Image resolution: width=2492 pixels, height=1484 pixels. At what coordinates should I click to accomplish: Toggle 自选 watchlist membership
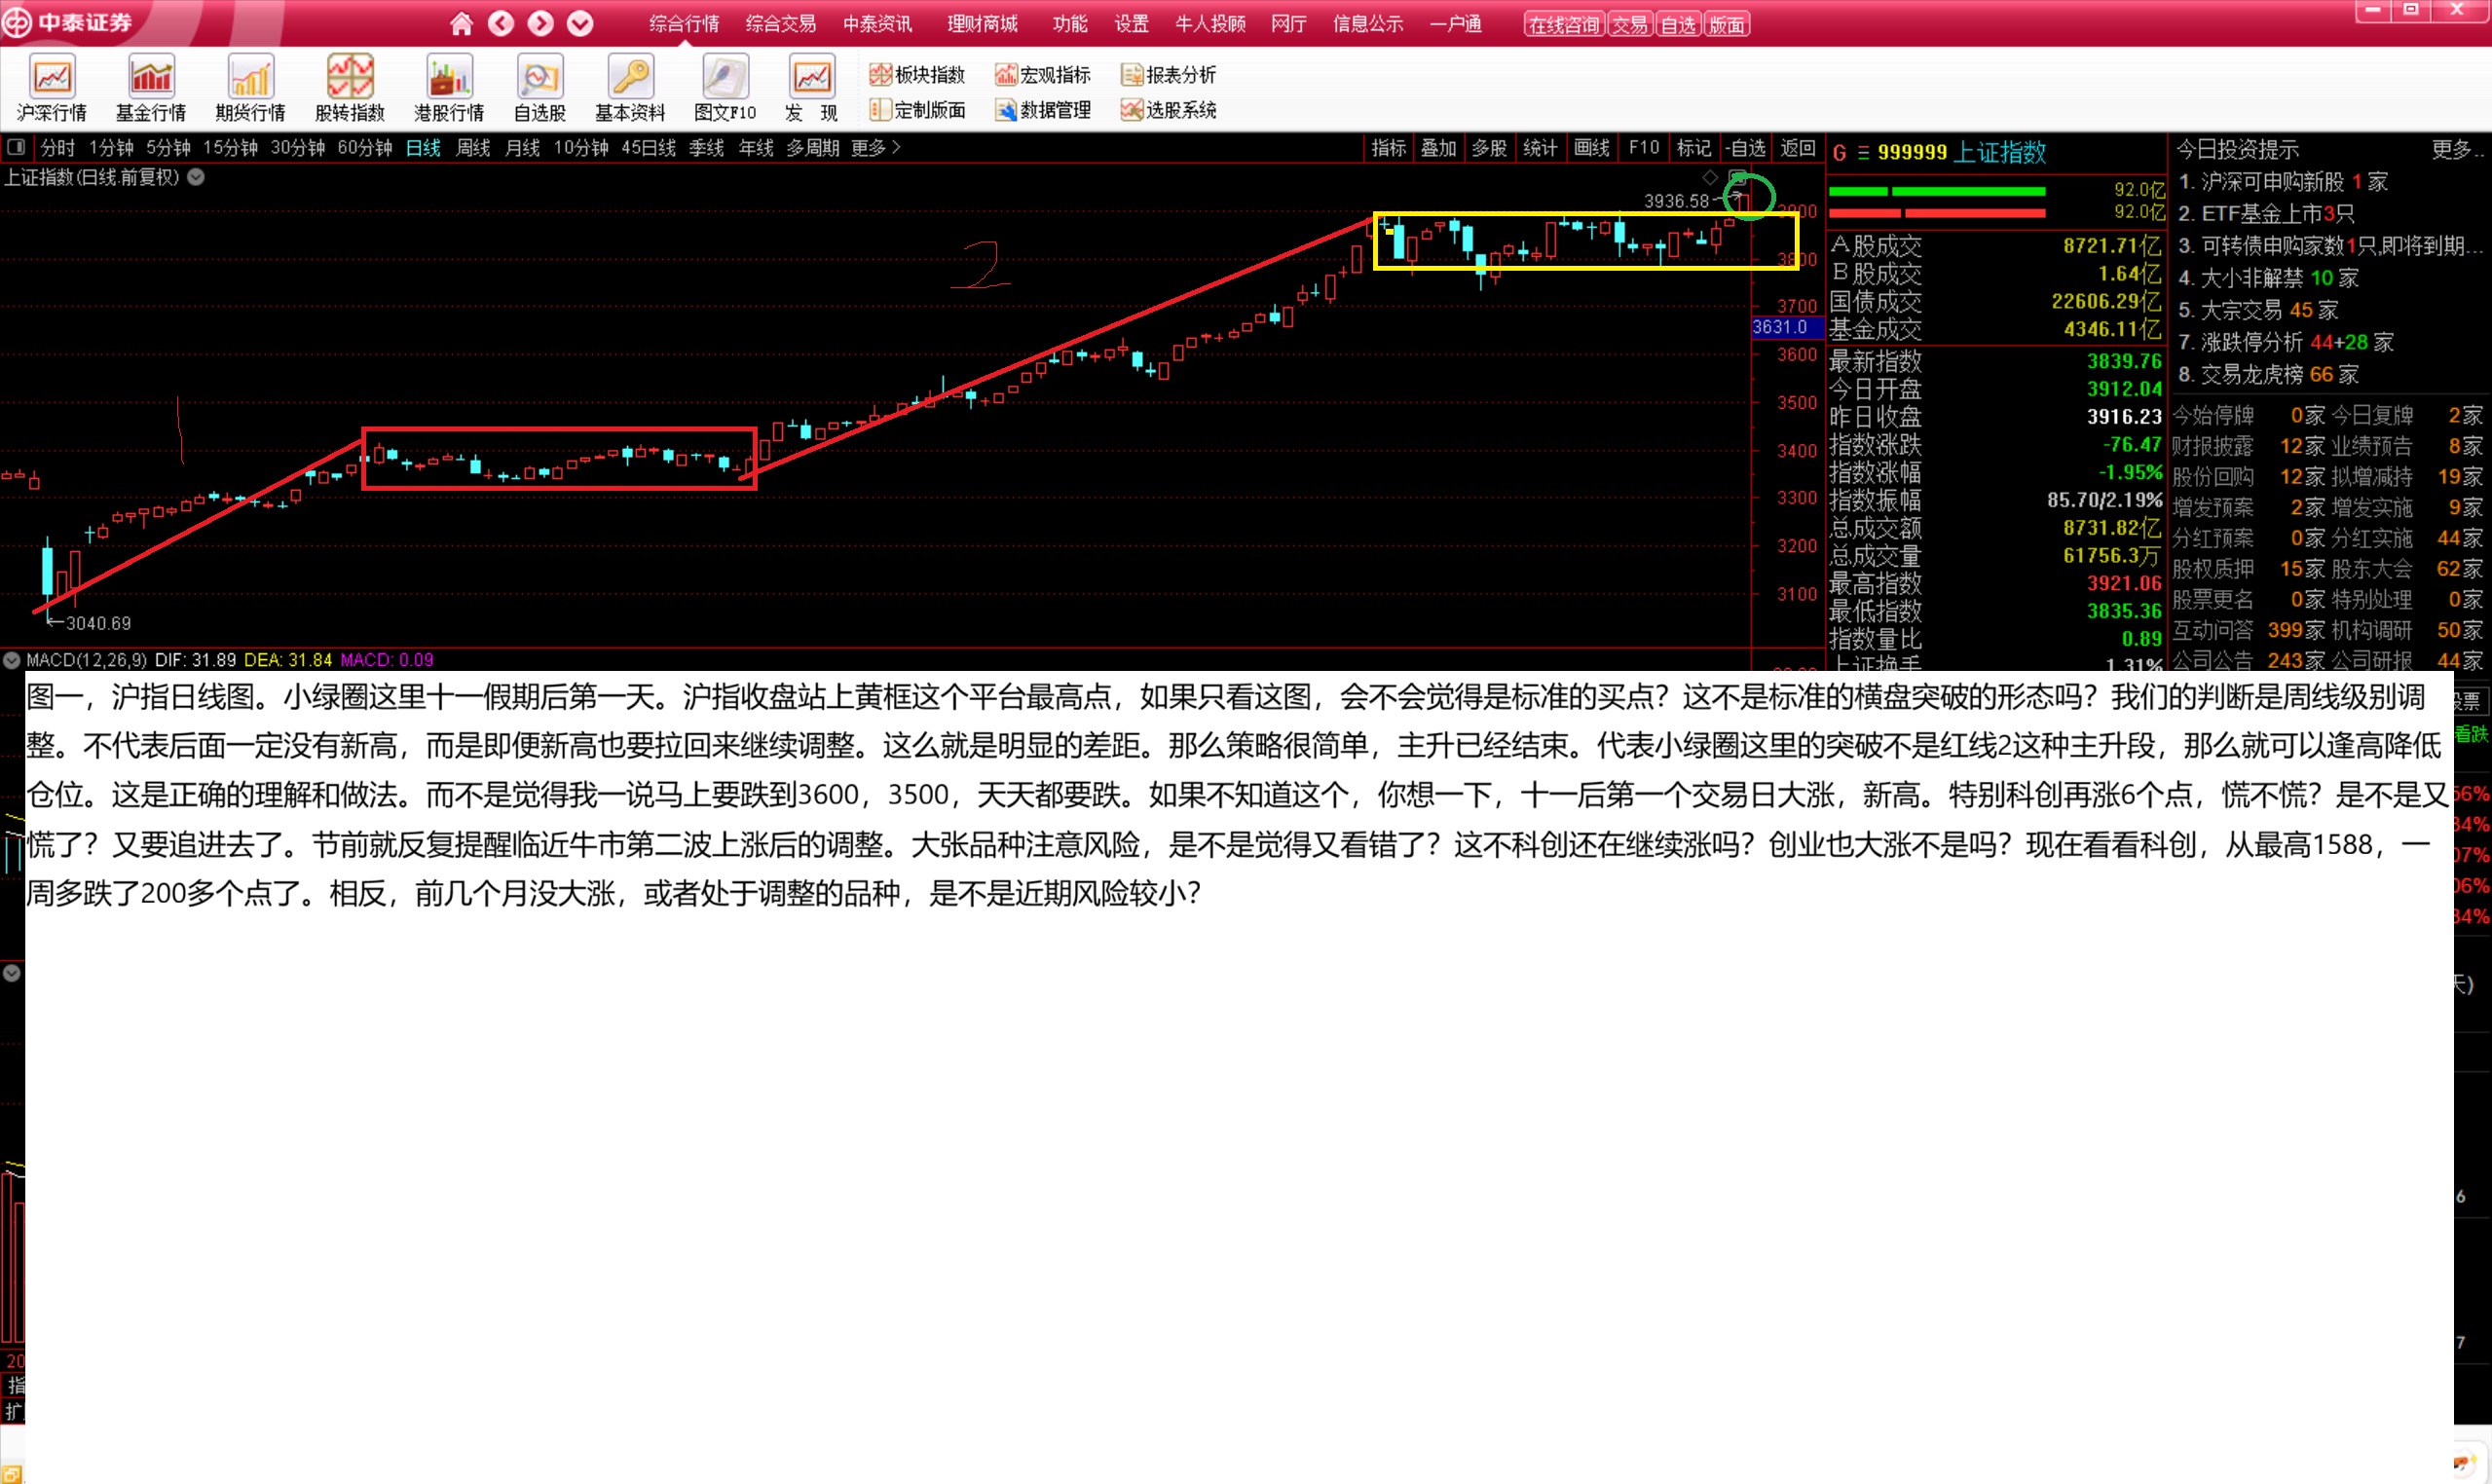[x=1746, y=148]
